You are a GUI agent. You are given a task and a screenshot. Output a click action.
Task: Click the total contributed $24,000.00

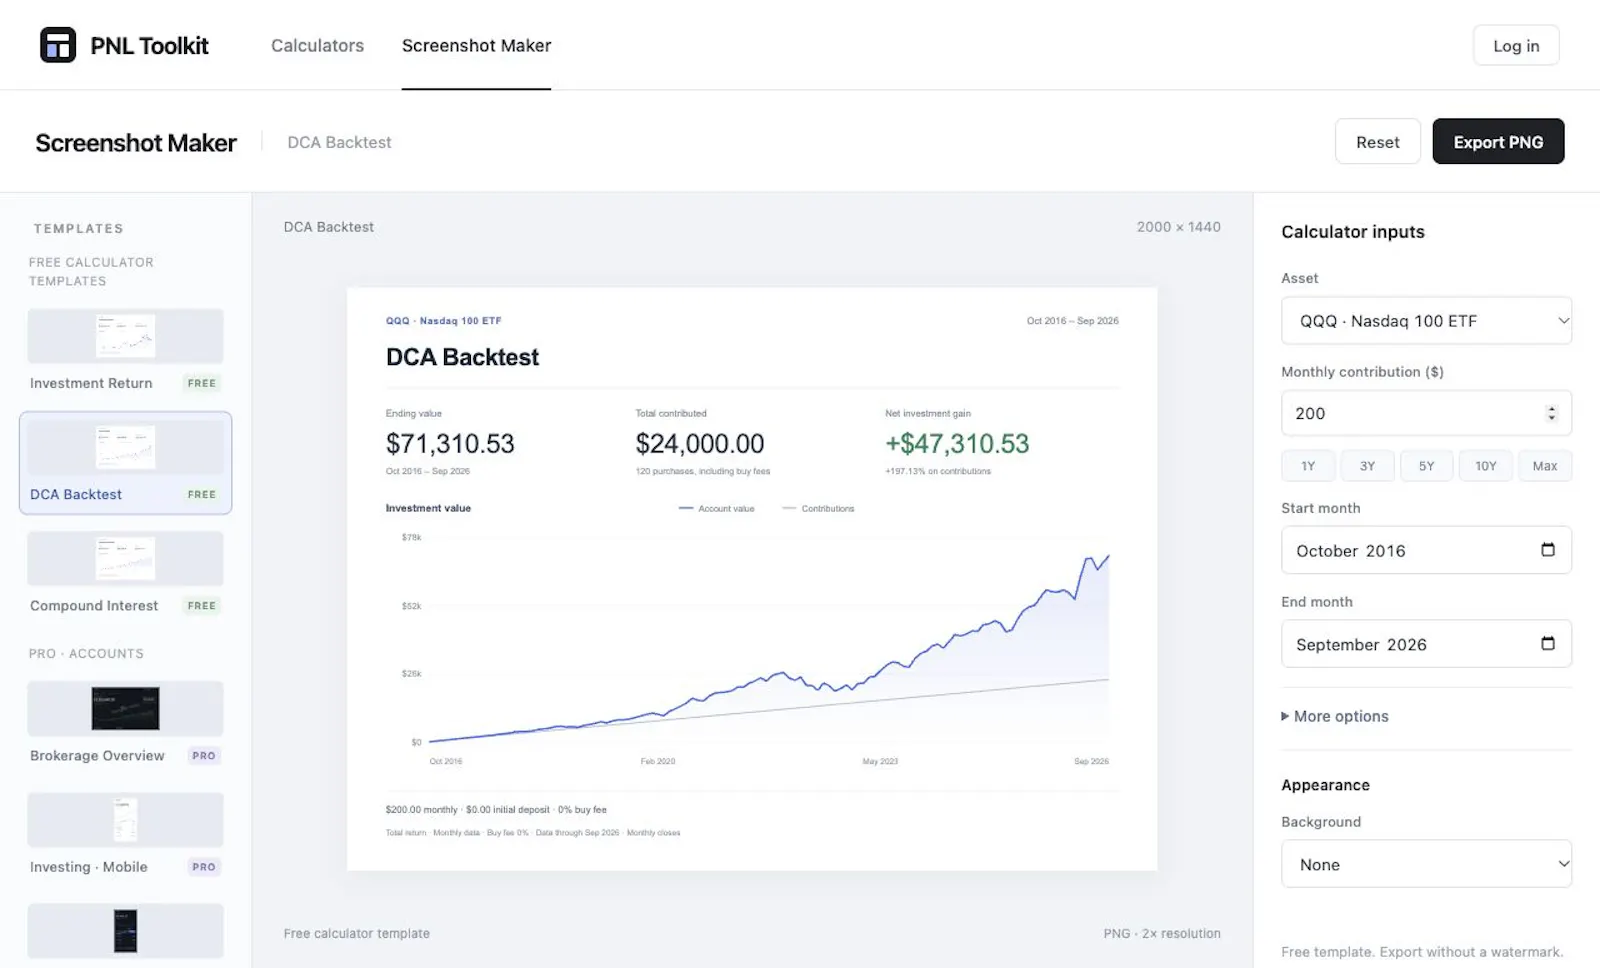point(700,443)
